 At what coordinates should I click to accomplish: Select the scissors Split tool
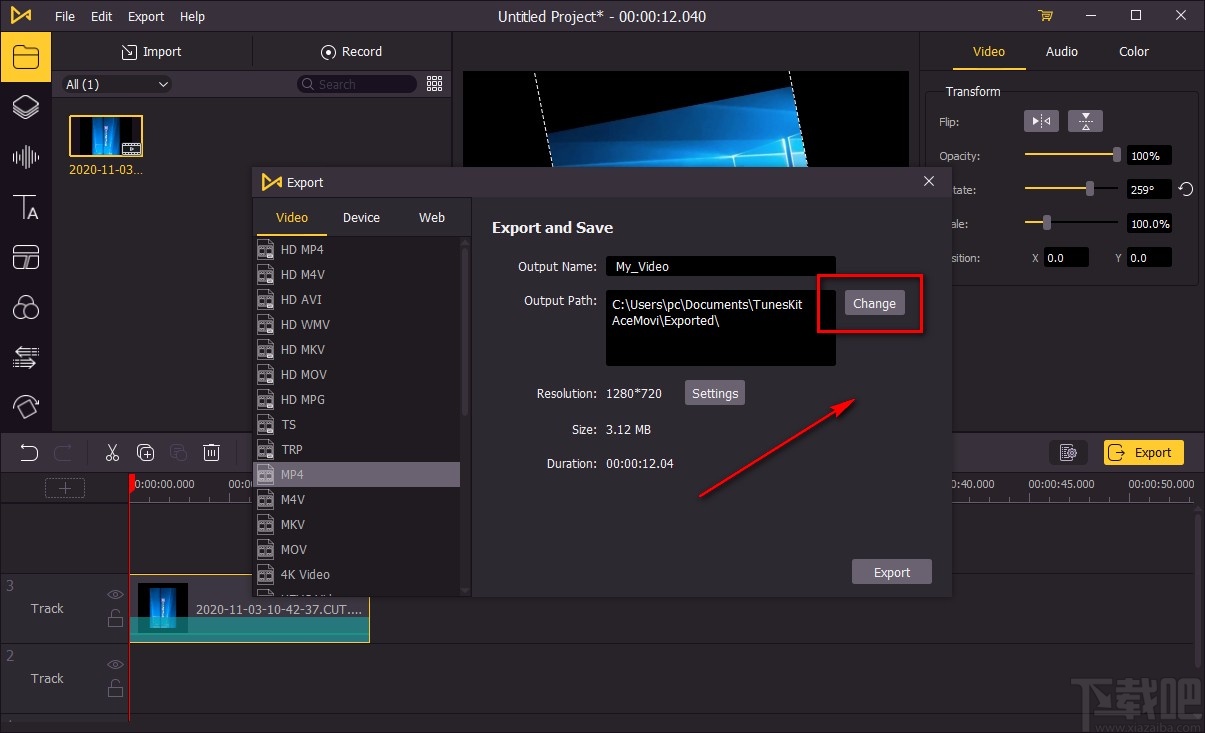pos(112,453)
